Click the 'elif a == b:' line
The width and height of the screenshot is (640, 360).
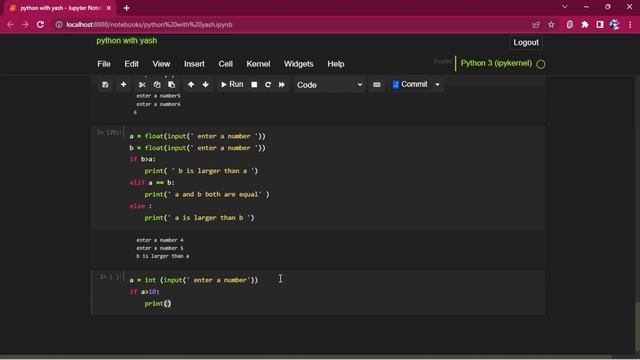[x=152, y=183]
